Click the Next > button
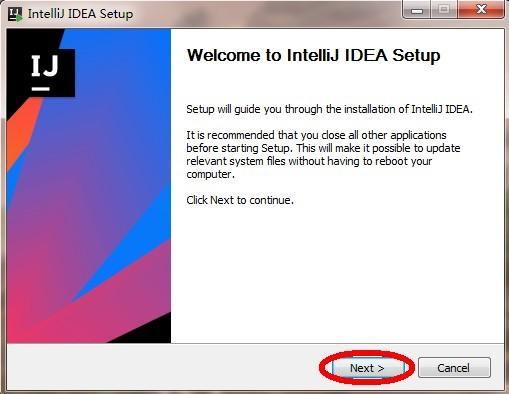509x394 pixels. [368, 368]
